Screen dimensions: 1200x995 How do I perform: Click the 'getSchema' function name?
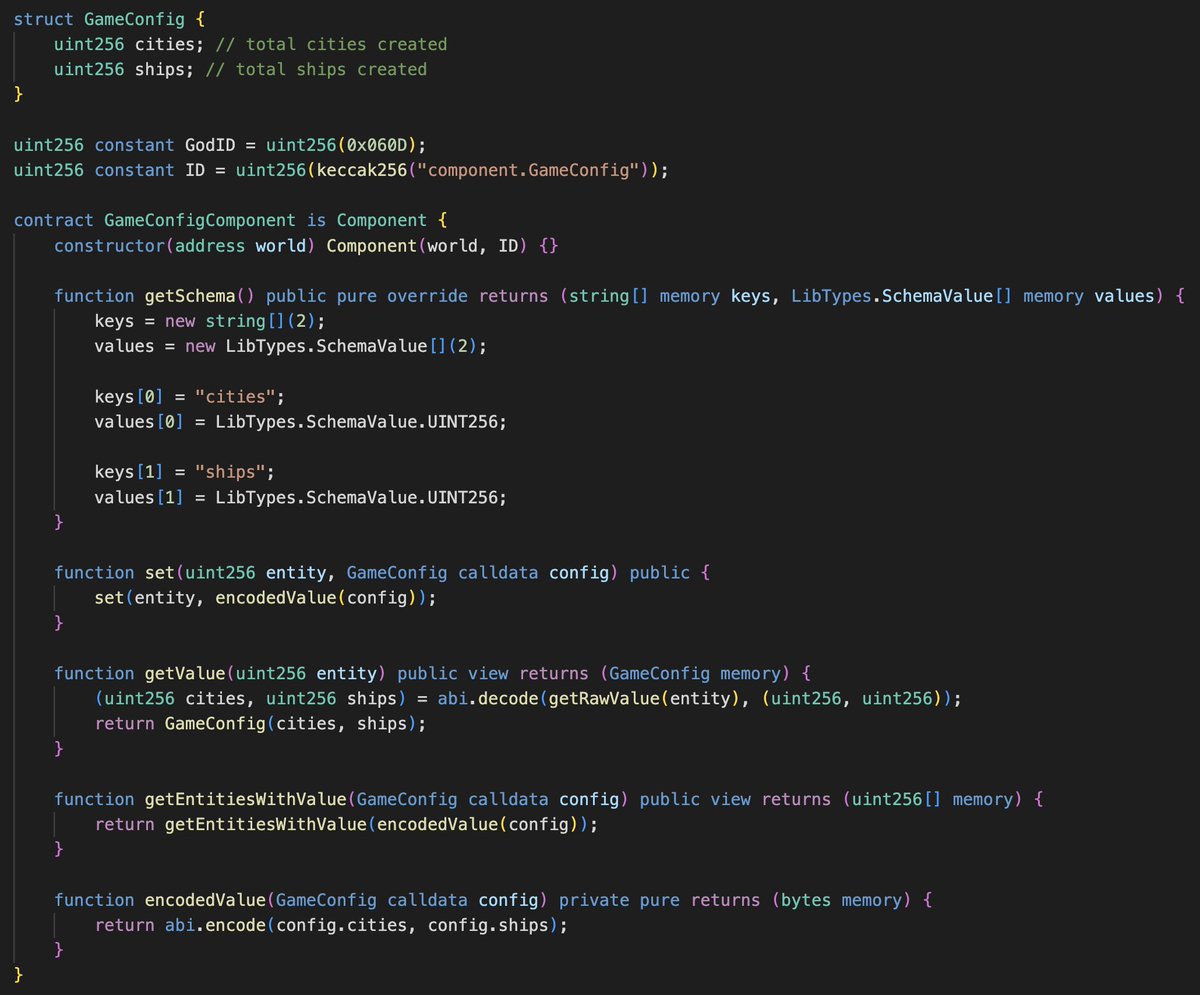190,296
